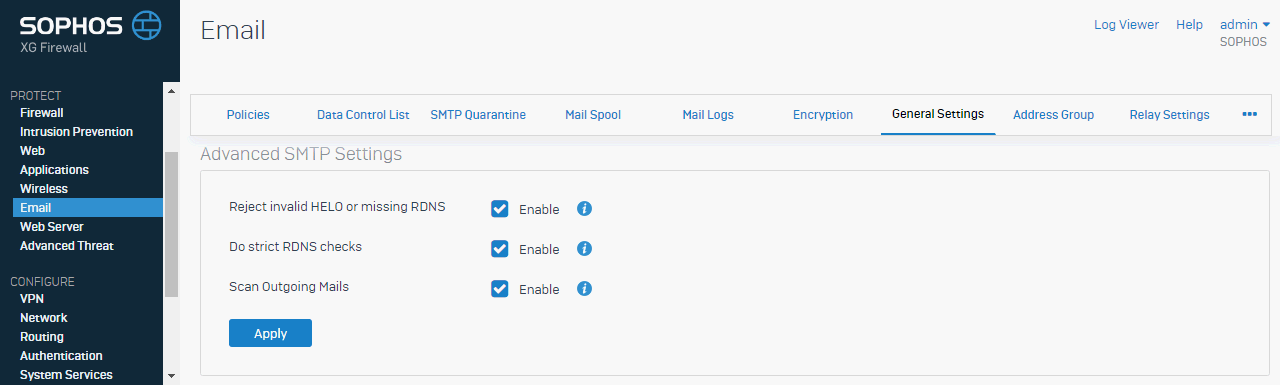Viewport: 1280px width, 385px height.
Task: Disable Scan Outgoing Mails checkbox
Action: click(500, 289)
